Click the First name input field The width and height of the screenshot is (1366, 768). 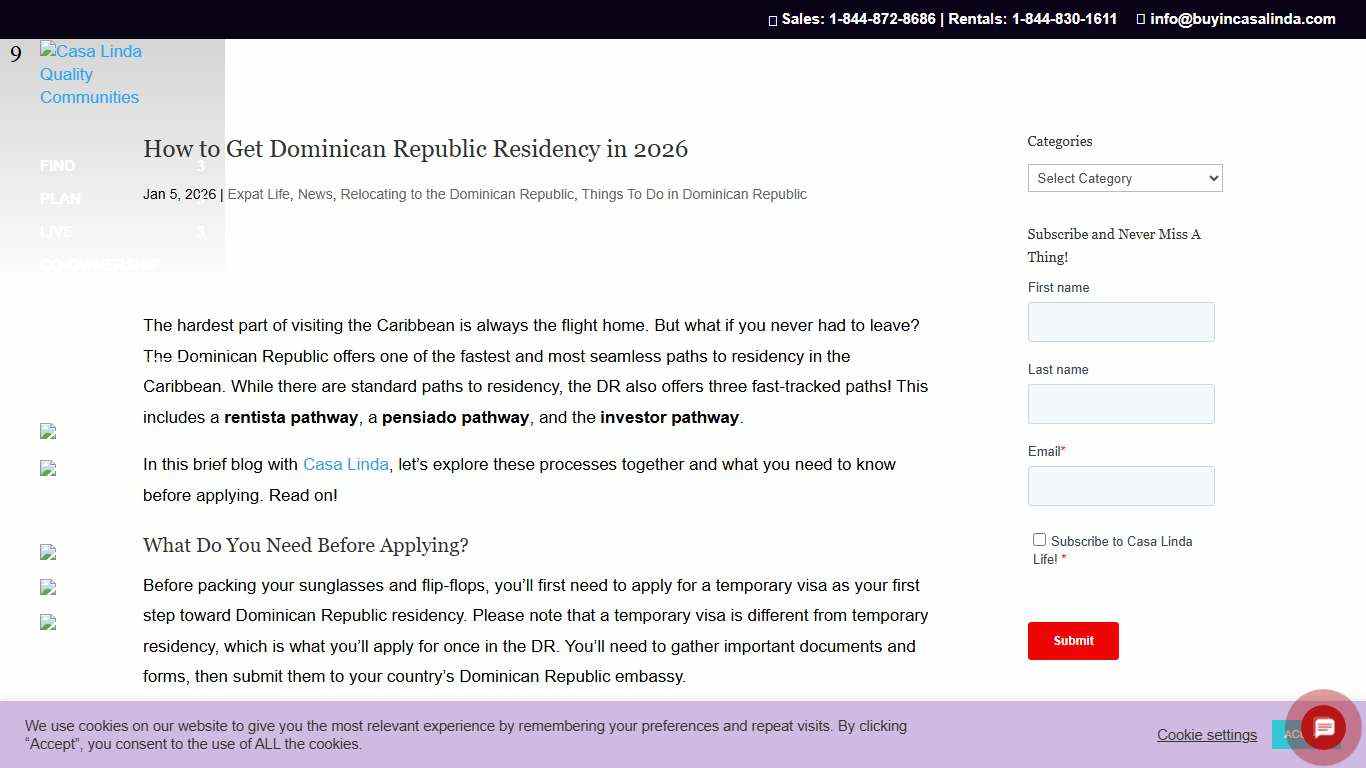click(x=1120, y=322)
